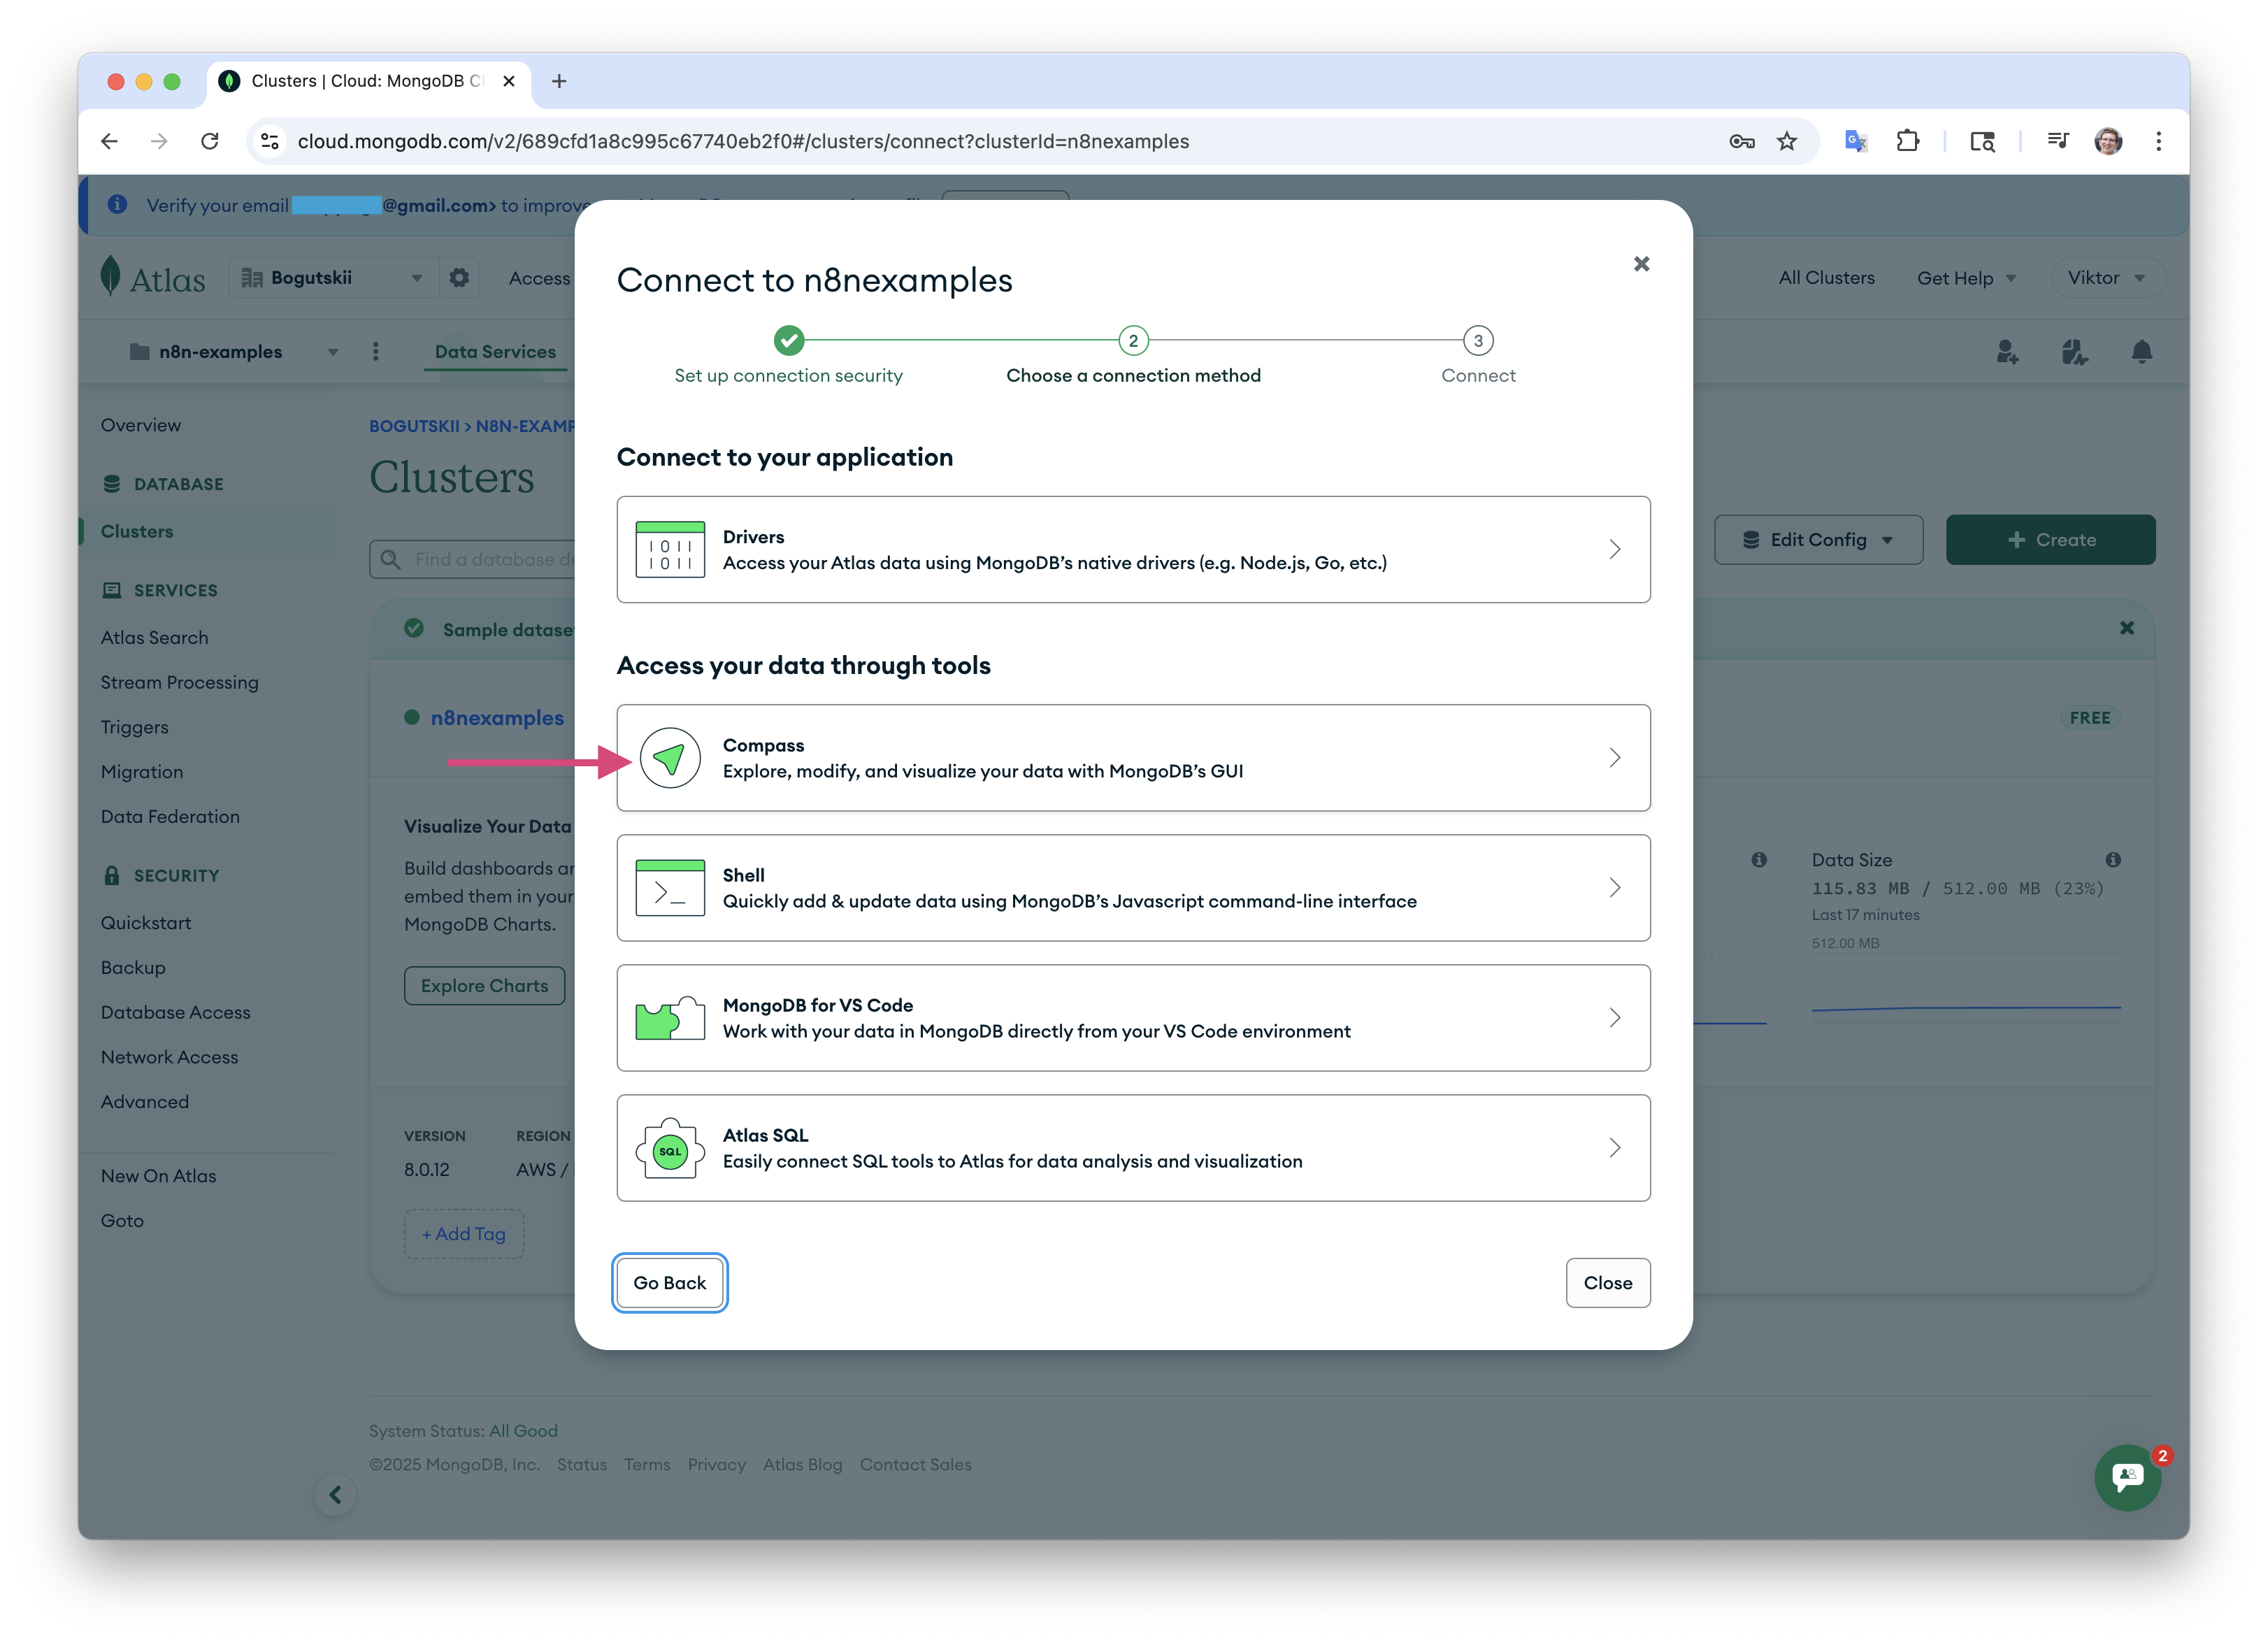Select step 2 circle in stepper
This screenshot has height=1643, width=2268.
click(x=1132, y=341)
